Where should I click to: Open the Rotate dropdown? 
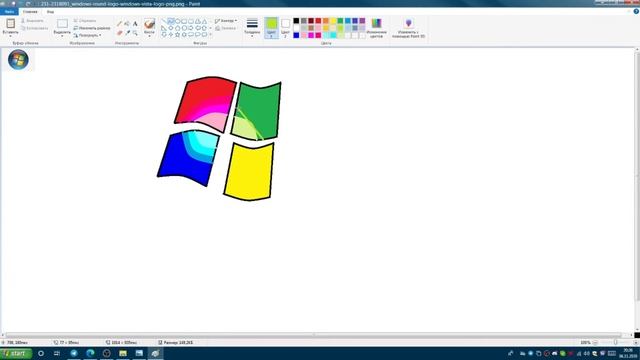pyautogui.click(x=87, y=36)
